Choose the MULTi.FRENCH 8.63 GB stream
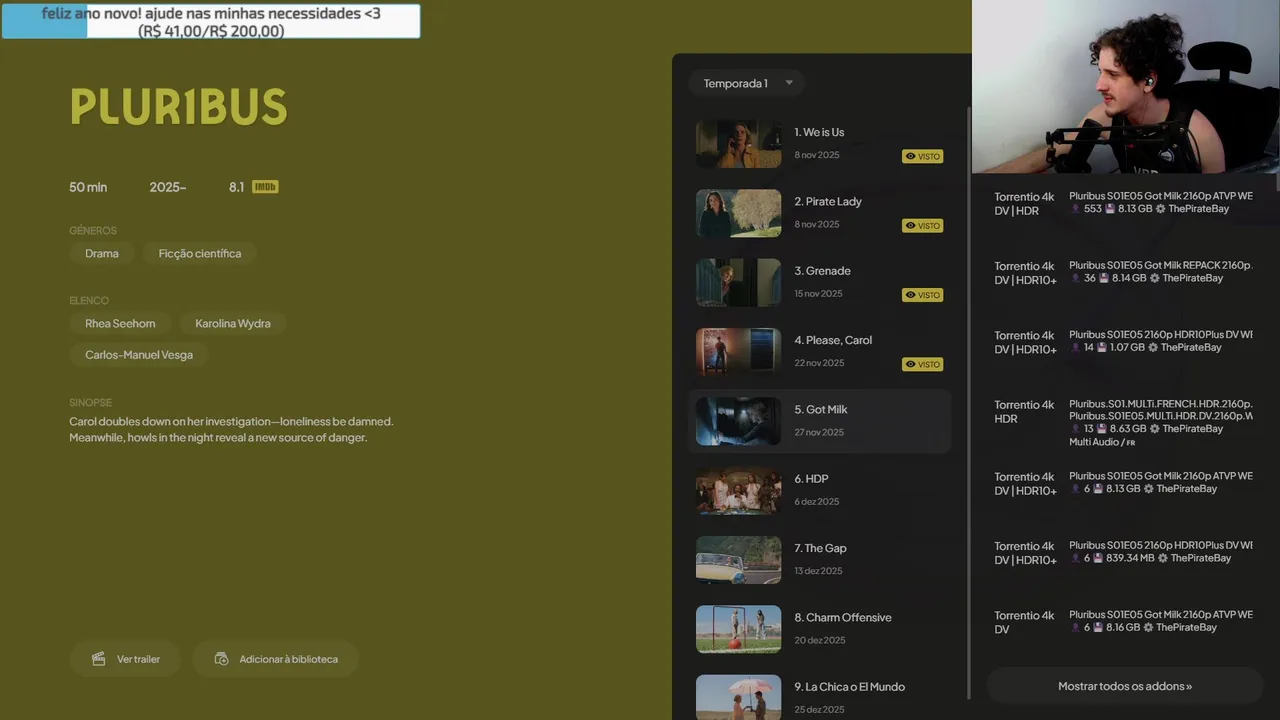 coord(1125,422)
